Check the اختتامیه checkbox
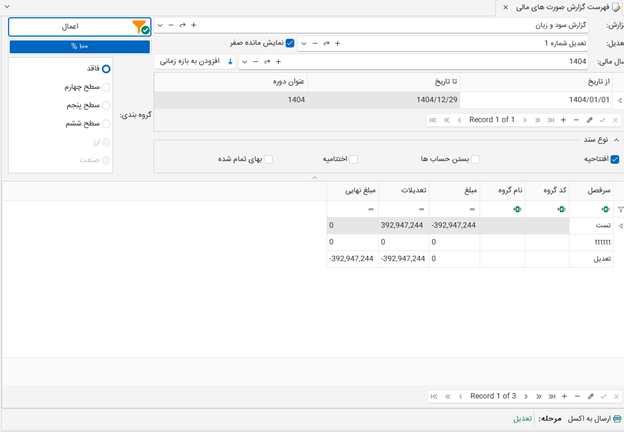The height and width of the screenshot is (432, 624). [353, 160]
